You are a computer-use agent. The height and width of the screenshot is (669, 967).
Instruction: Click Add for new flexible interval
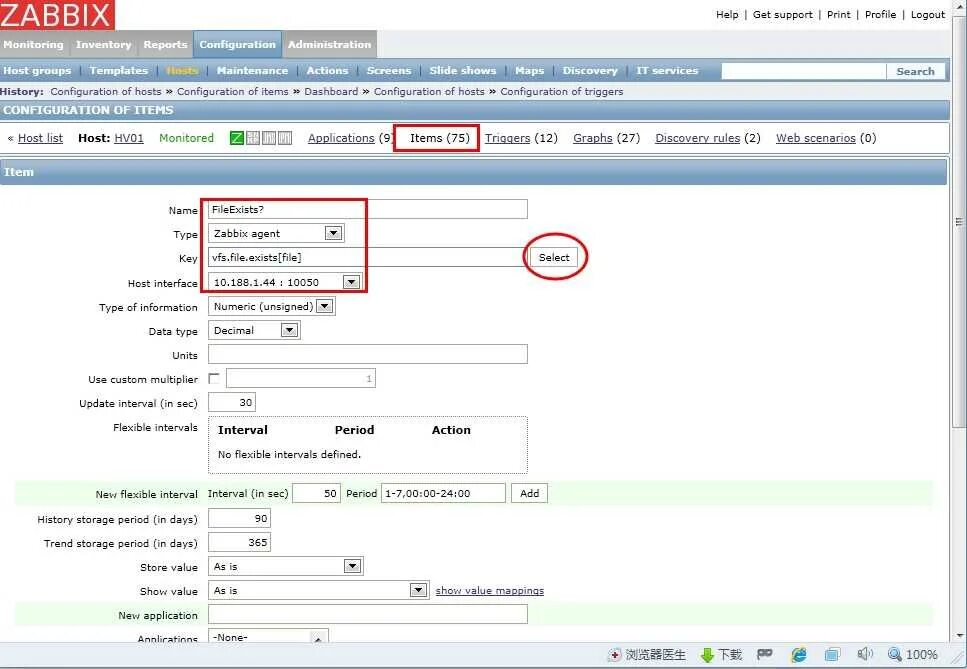(529, 493)
